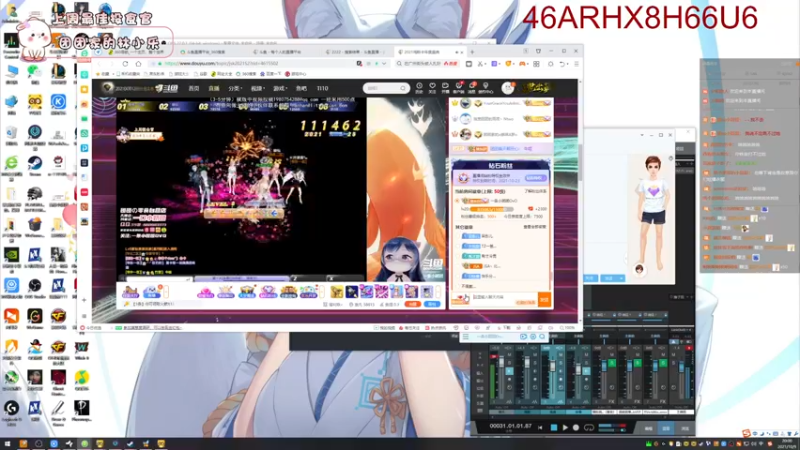This screenshot has height=450, width=800.
Task: Open the Steam desktop icon
Action: pyautogui.click(x=35, y=166)
